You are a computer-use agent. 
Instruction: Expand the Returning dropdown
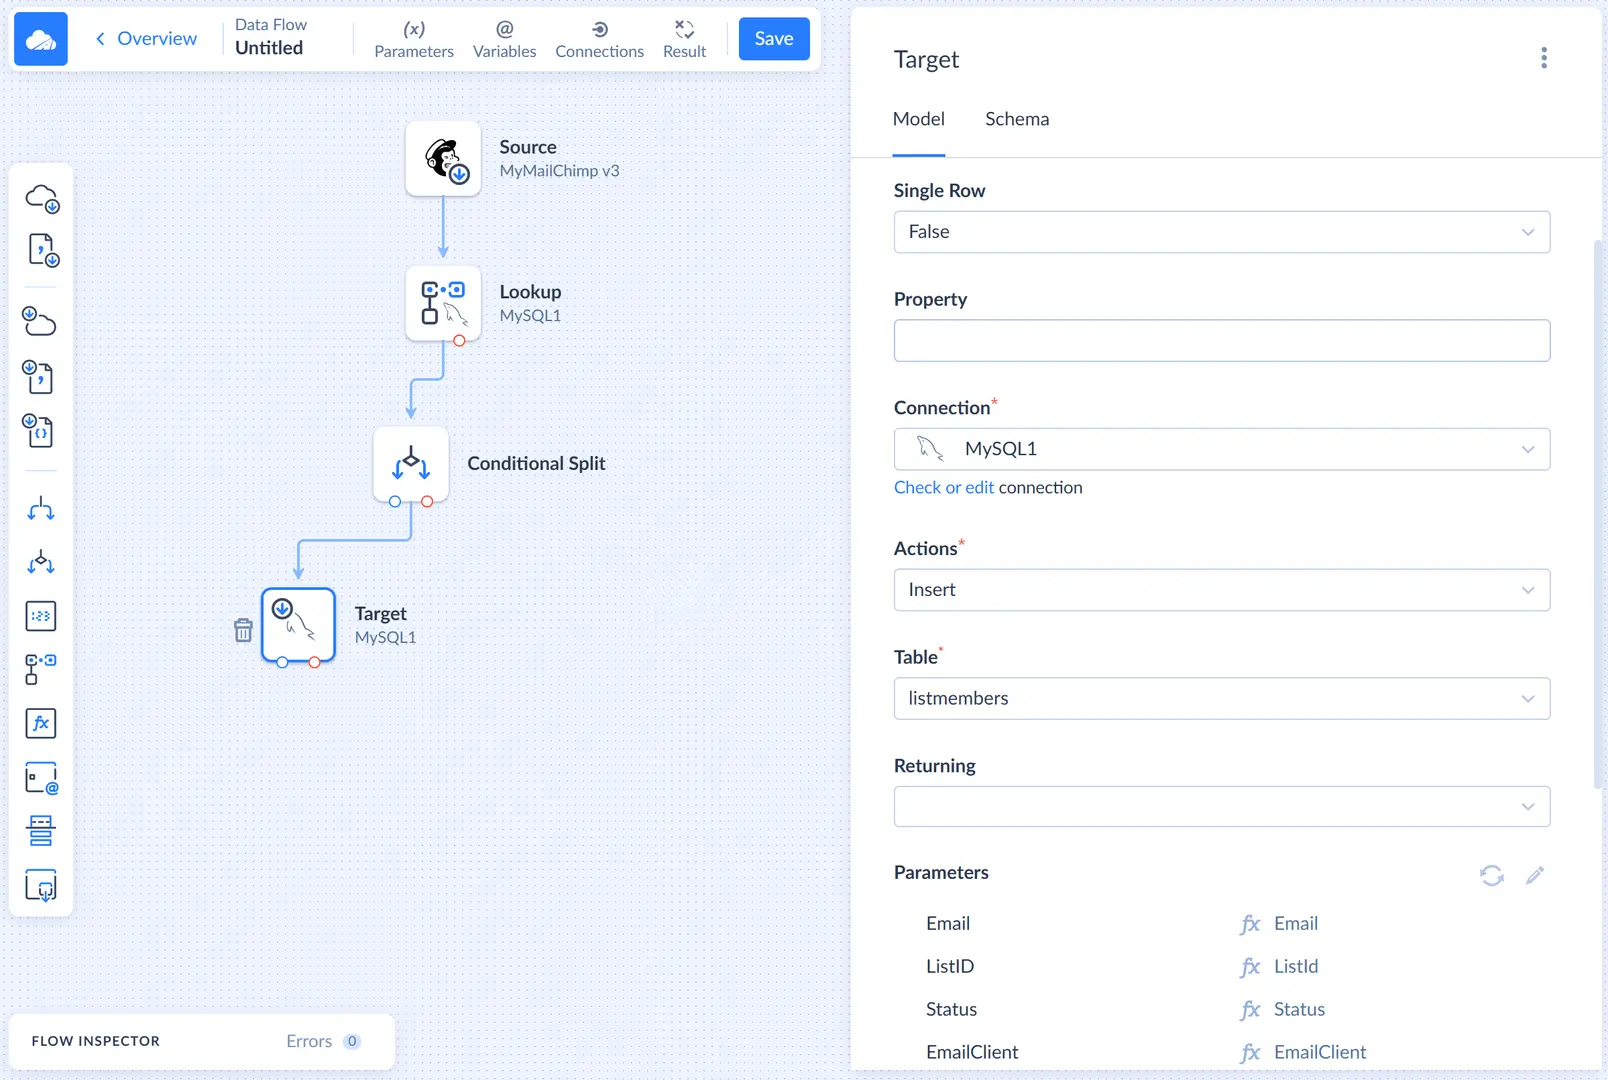click(1222, 807)
